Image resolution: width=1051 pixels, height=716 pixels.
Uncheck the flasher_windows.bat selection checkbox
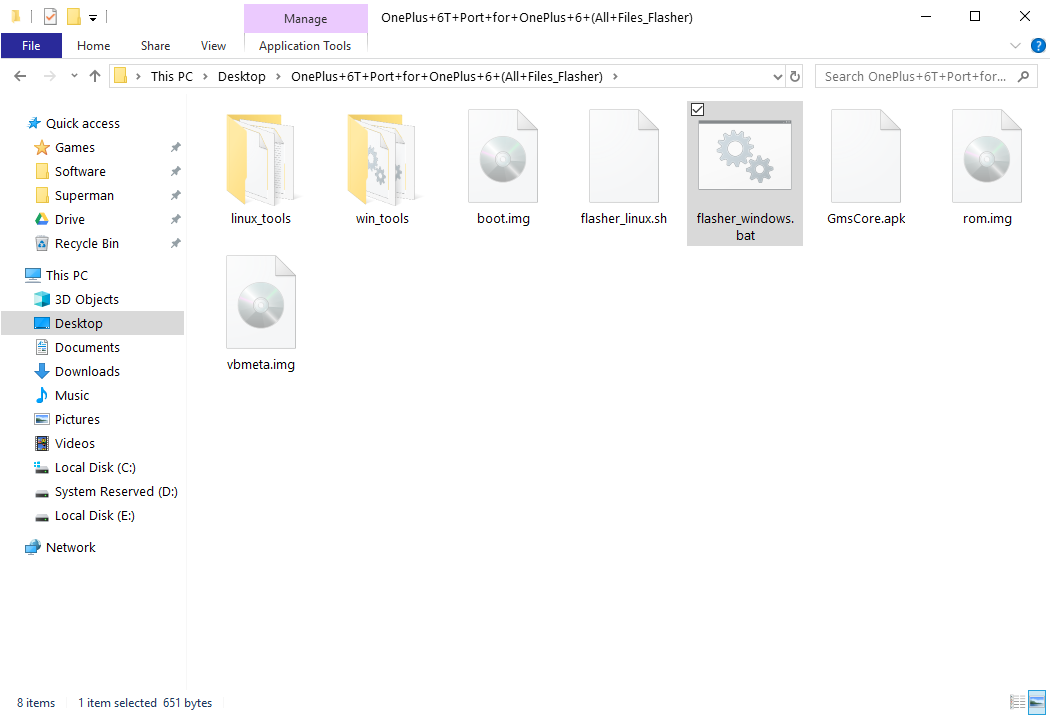coord(697,109)
